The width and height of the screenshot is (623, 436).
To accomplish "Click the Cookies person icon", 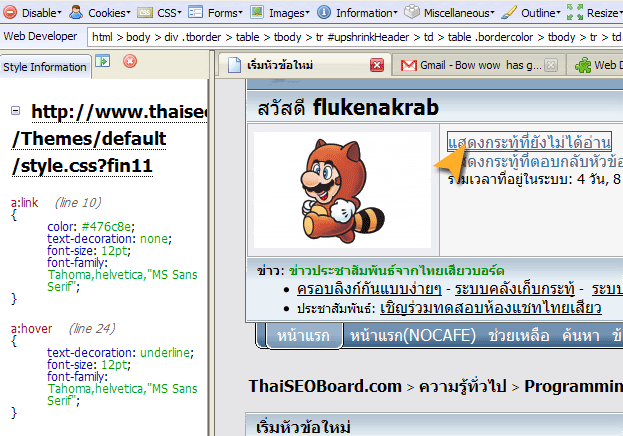I will click(x=76, y=12).
